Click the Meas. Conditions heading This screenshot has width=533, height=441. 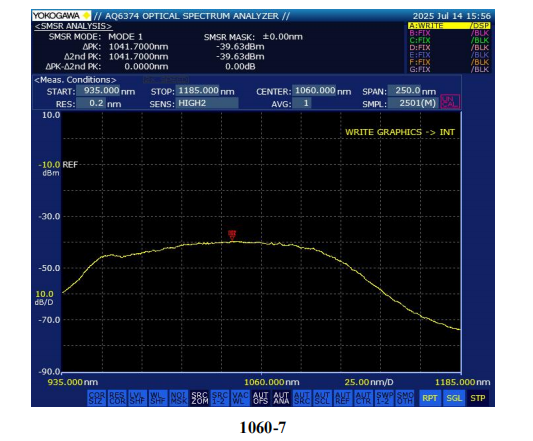click(x=75, y=80)
